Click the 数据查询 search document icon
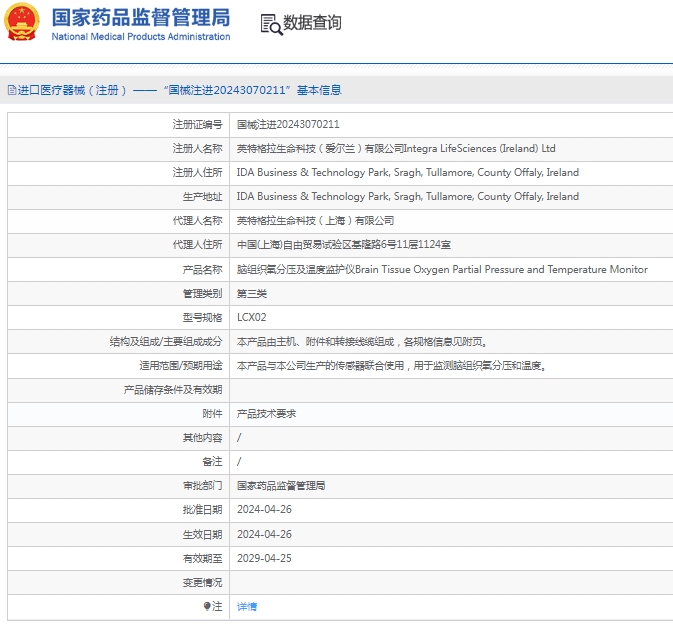 271,24
